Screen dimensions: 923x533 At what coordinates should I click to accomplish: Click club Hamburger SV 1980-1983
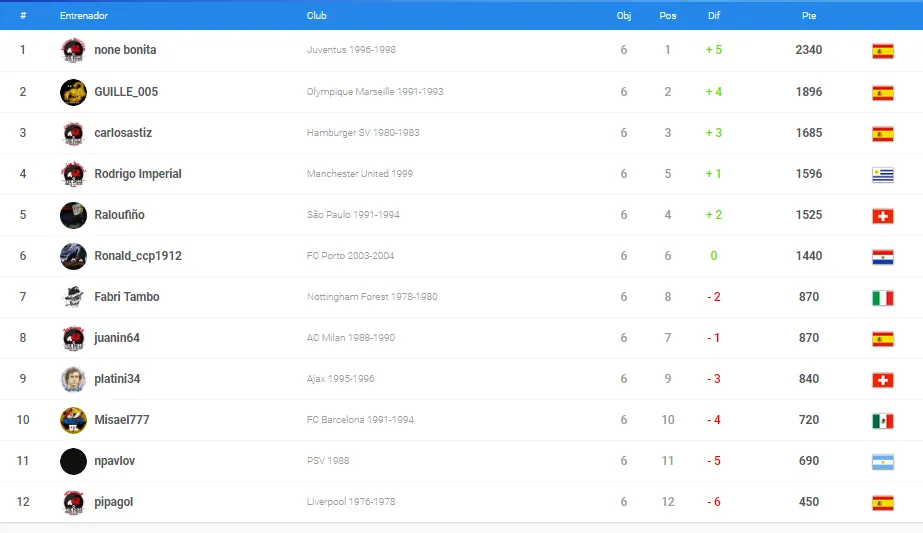[363, 133]
